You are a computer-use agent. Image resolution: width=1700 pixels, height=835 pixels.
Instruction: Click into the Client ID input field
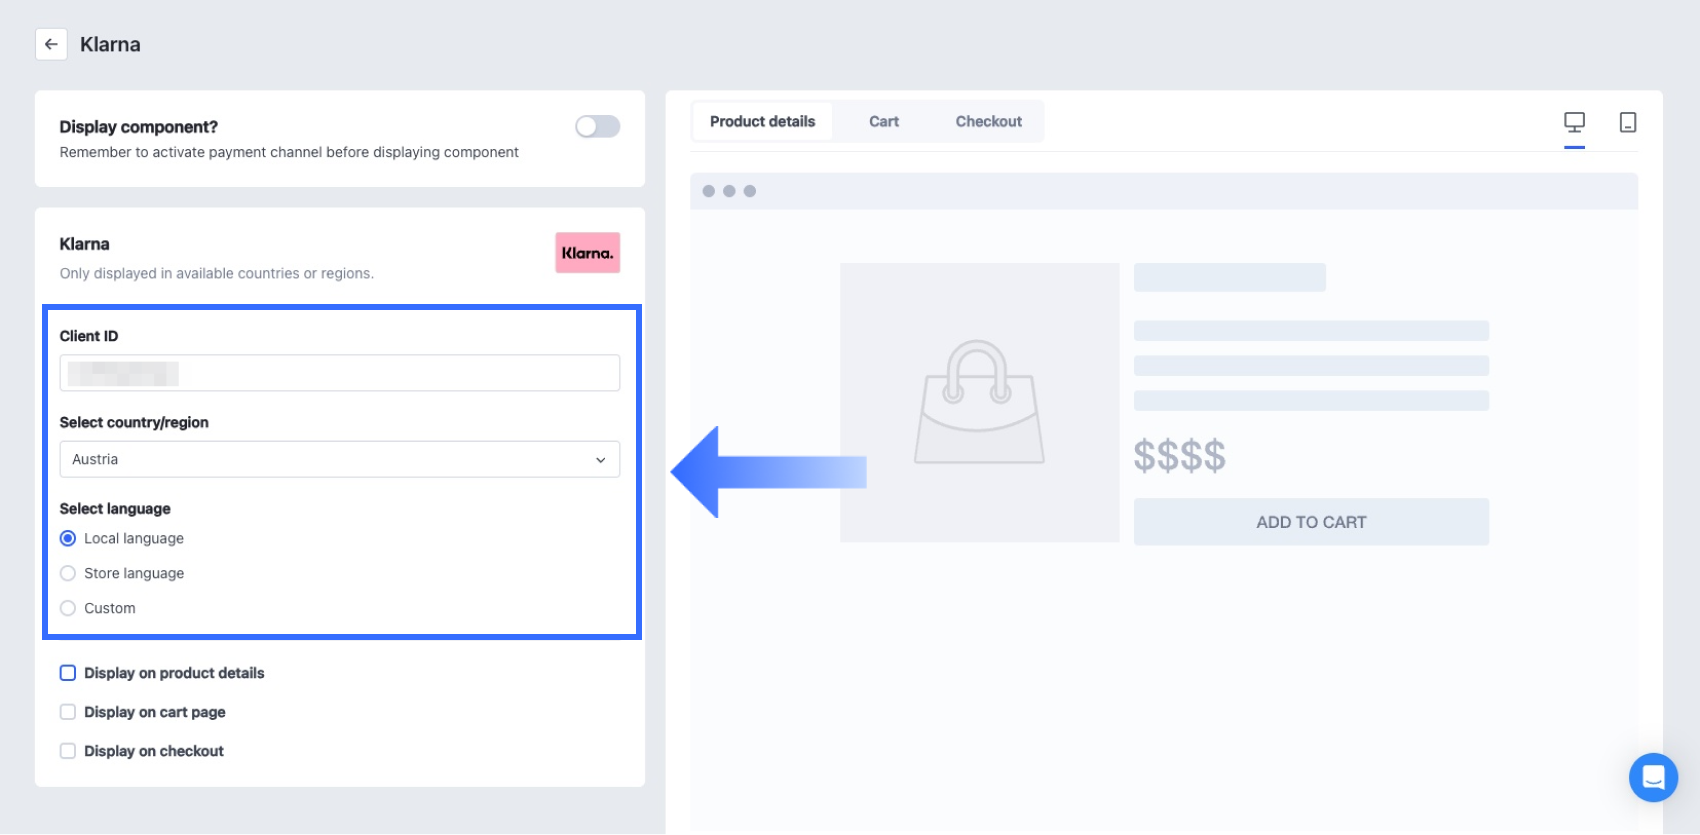(x=340, y=373)
